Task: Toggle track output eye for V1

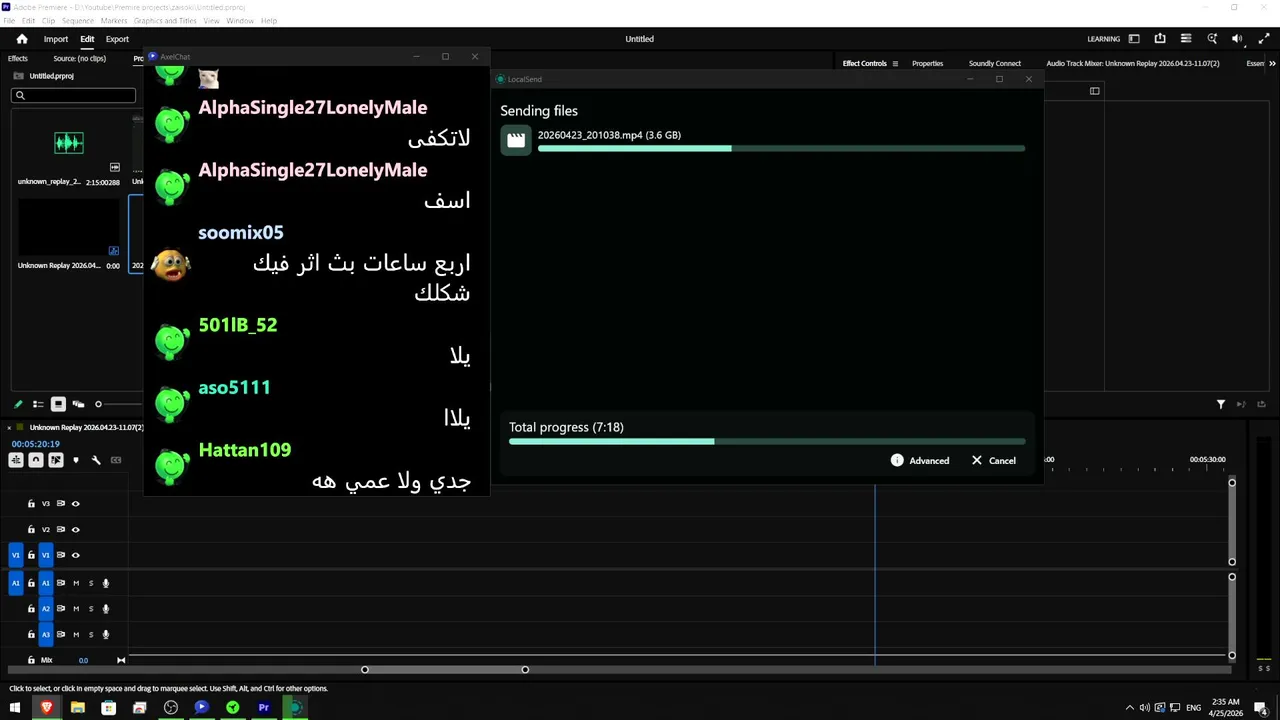Action: pyautogui.click(x=75, y=555)
